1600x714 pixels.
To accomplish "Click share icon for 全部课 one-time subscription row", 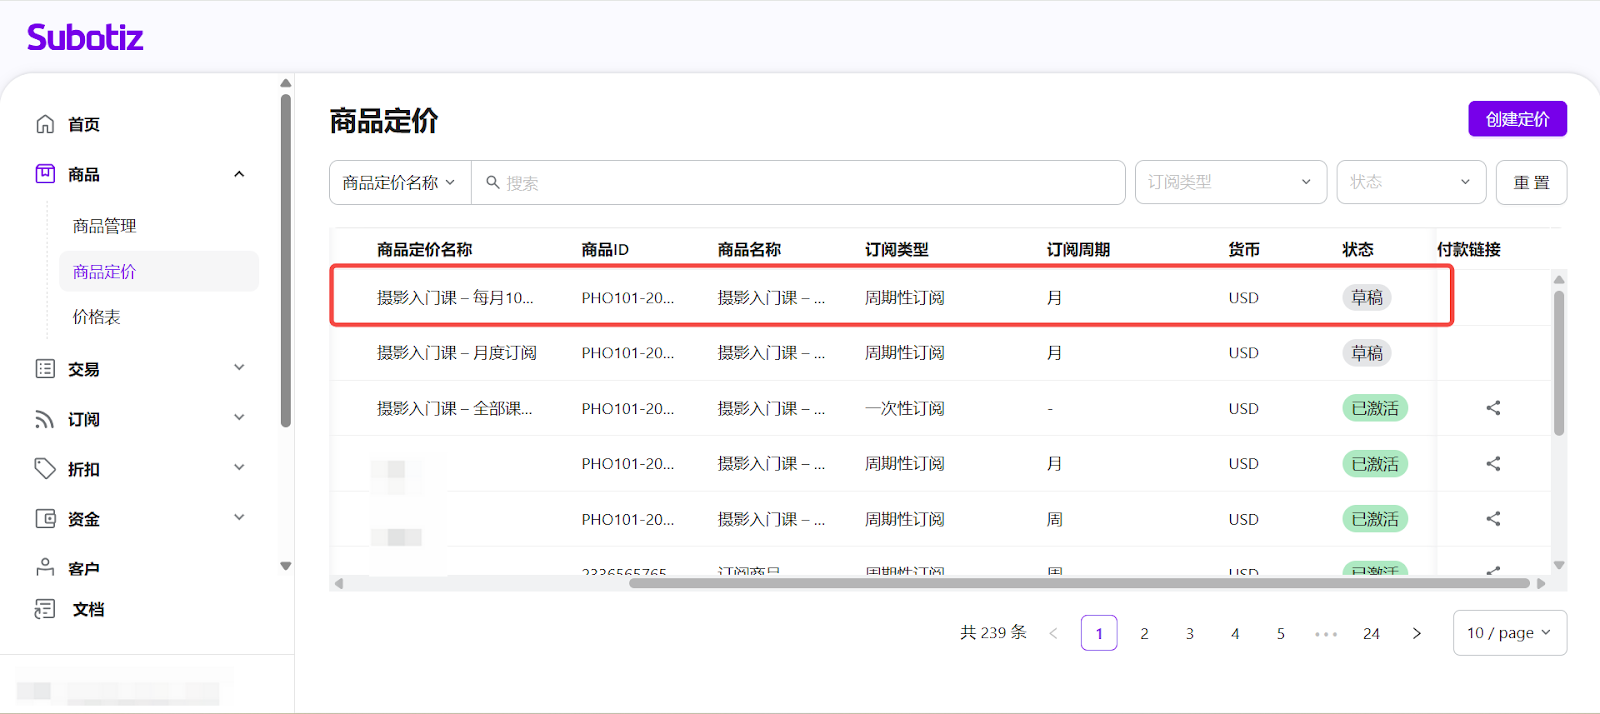I will (1493, 408).
